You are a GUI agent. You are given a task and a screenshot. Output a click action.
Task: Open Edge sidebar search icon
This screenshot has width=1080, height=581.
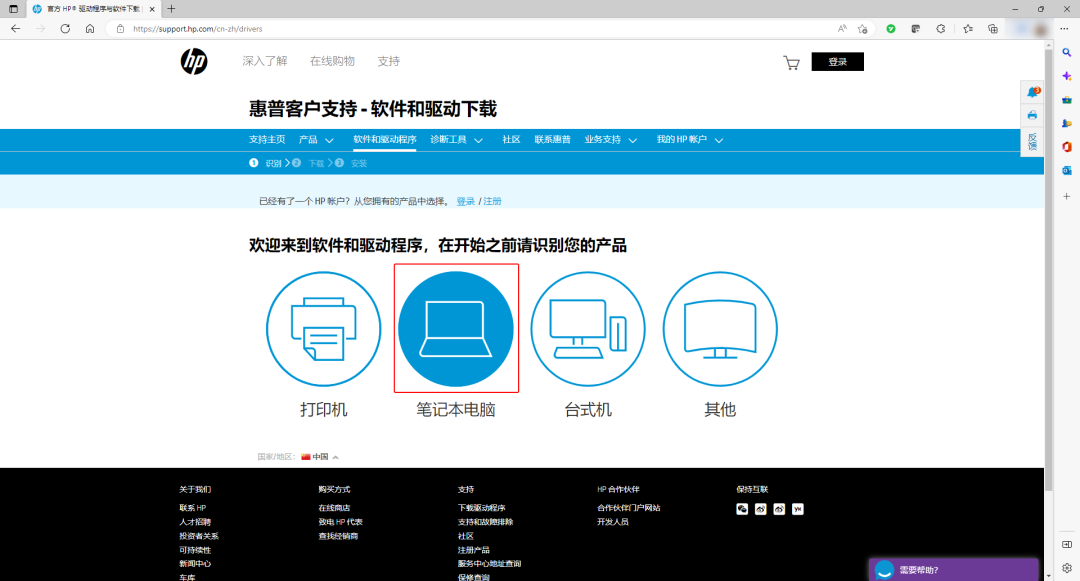point(1067,52)
